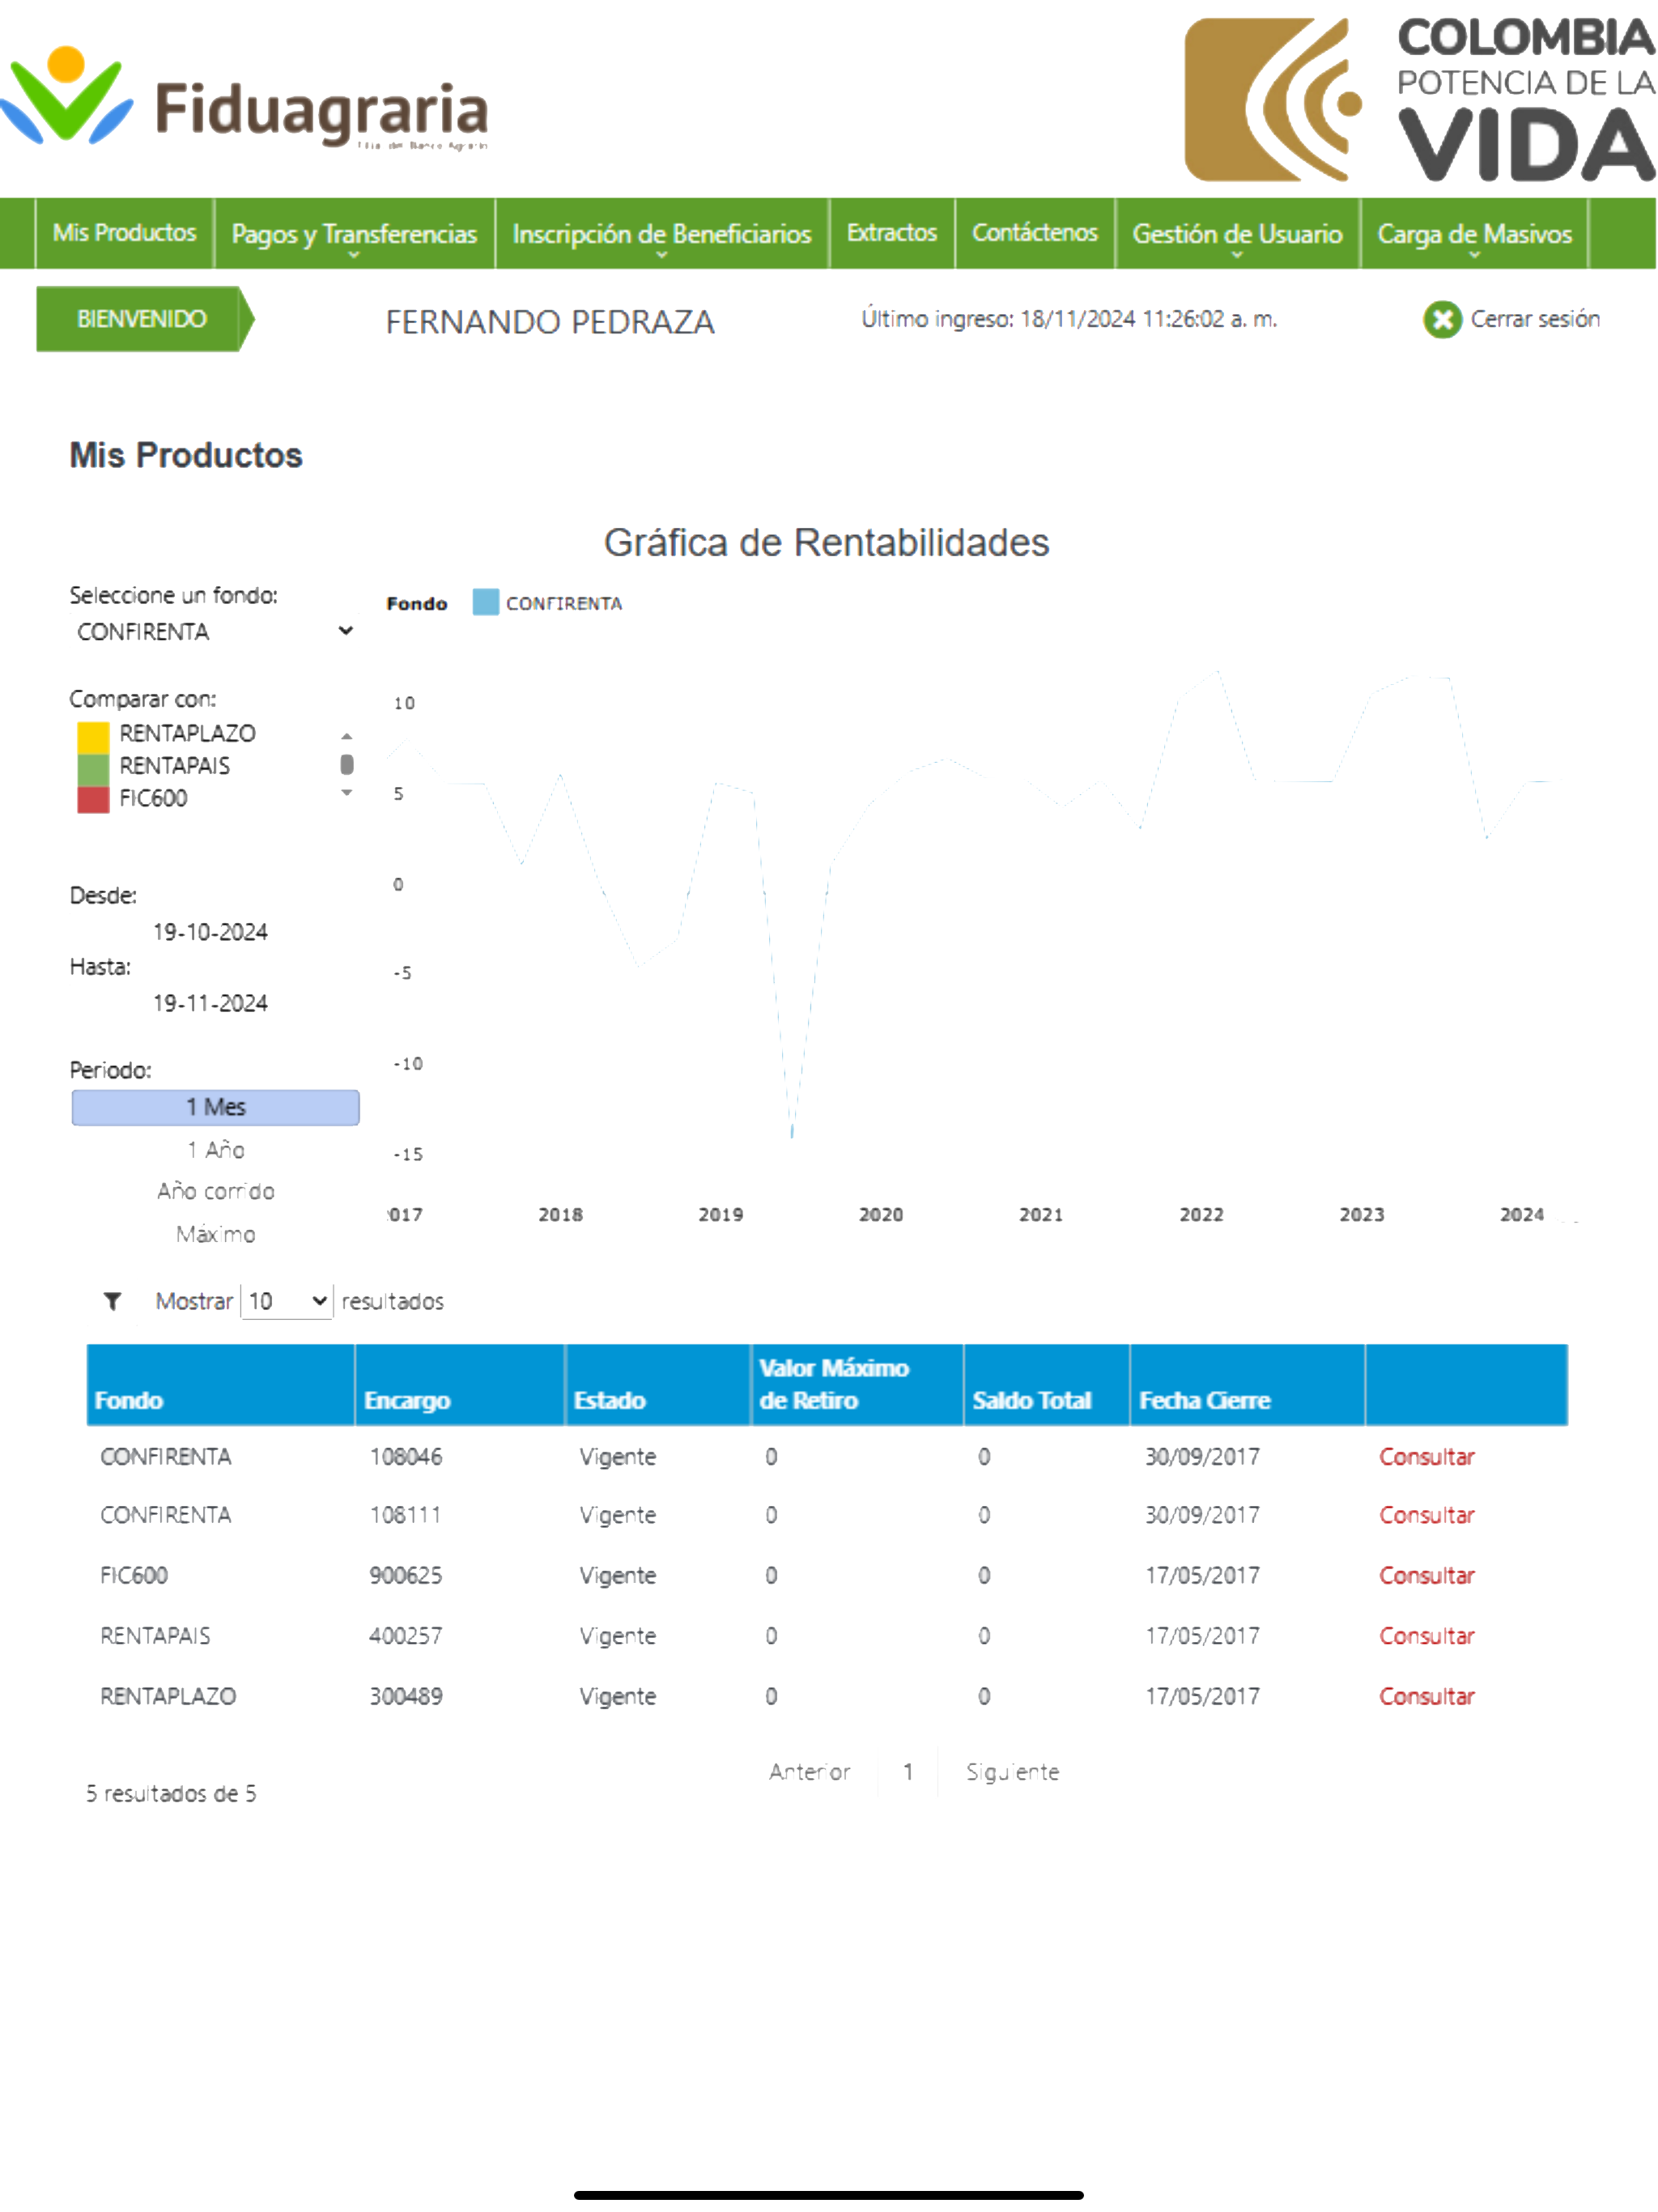Select the Año corrido period
The width and height of the screenshot is (1658, 2212).
pyautogui.click(x=215, y=1191)
